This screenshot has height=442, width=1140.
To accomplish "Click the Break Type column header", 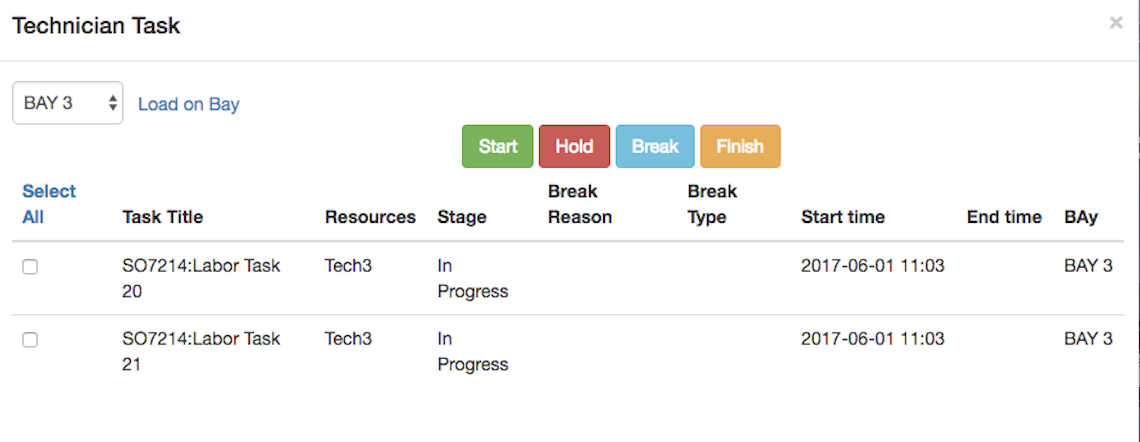I will point(712,204).
